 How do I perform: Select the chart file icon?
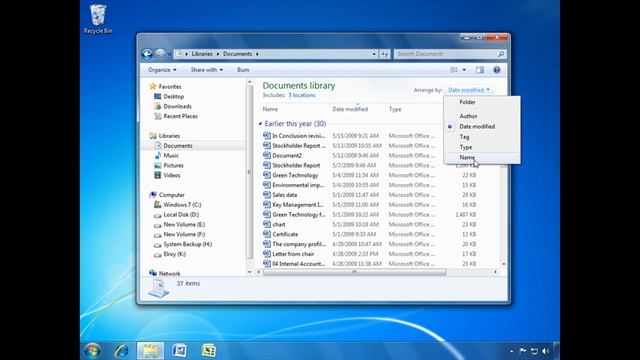pyautogui.click(x=267, y=224)
